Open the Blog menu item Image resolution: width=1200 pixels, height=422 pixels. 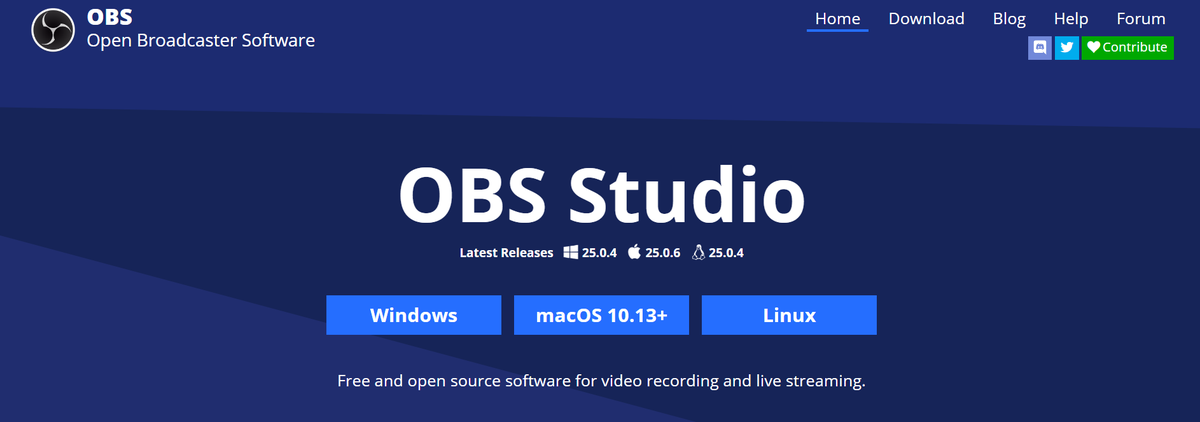point(1009,19)
